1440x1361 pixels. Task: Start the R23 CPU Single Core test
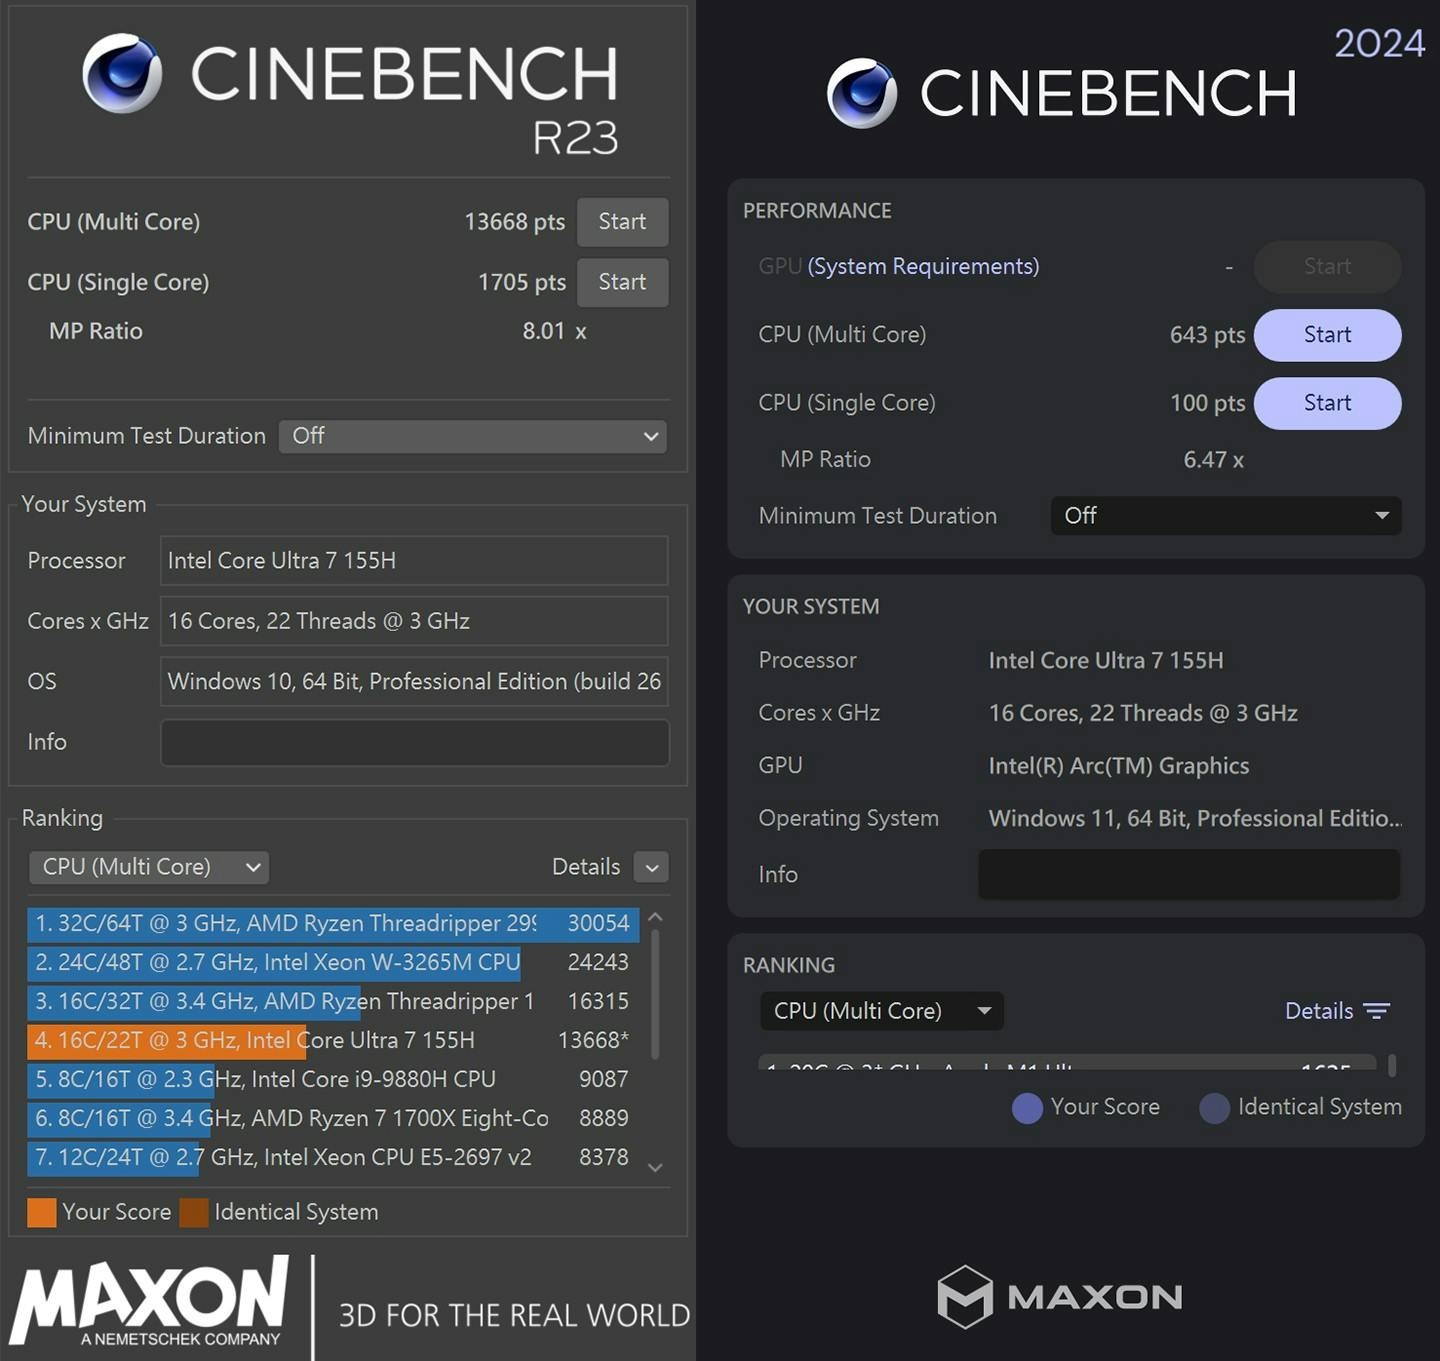point(622,282)
